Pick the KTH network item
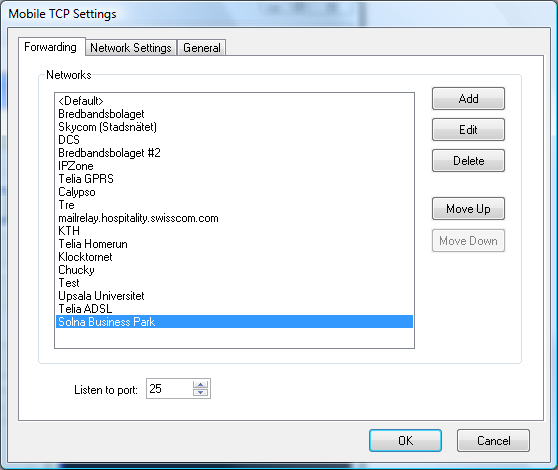558x470 pixels. [x=234, y=231]
